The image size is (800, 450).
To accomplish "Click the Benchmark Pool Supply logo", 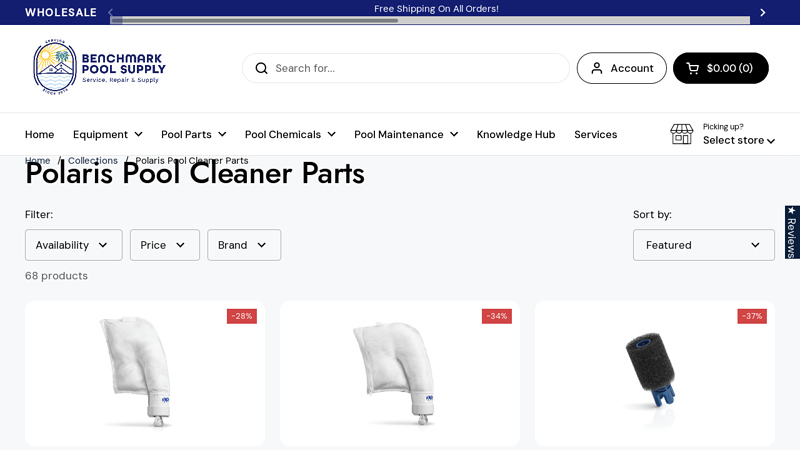I will (x=99, y=67).
